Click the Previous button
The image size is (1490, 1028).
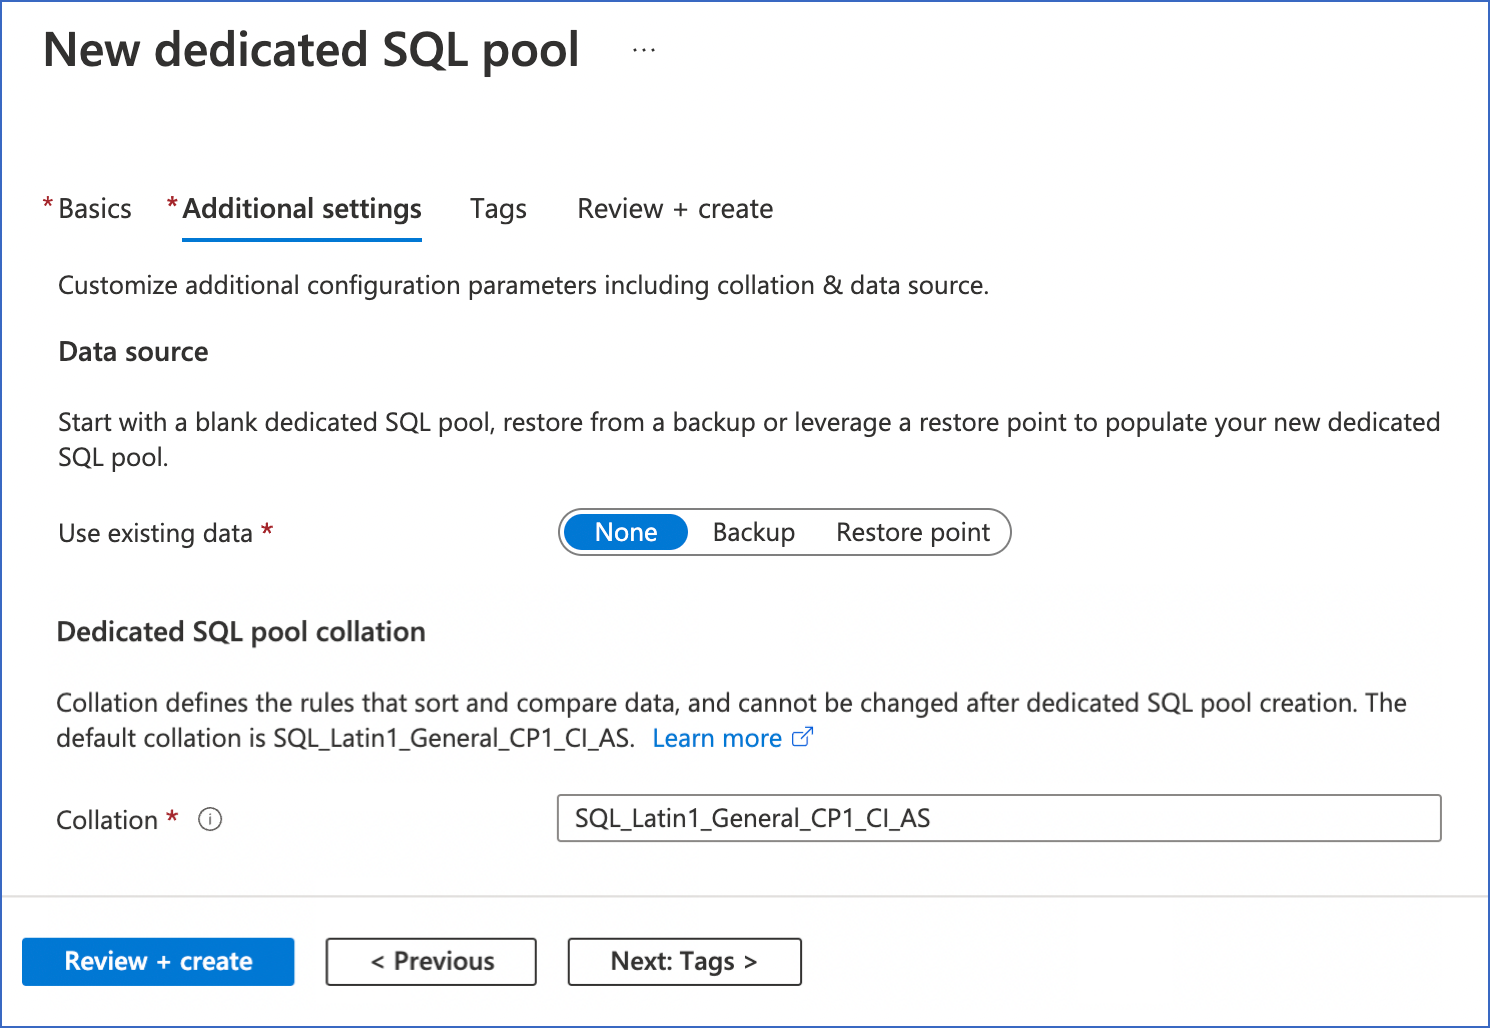431,962
